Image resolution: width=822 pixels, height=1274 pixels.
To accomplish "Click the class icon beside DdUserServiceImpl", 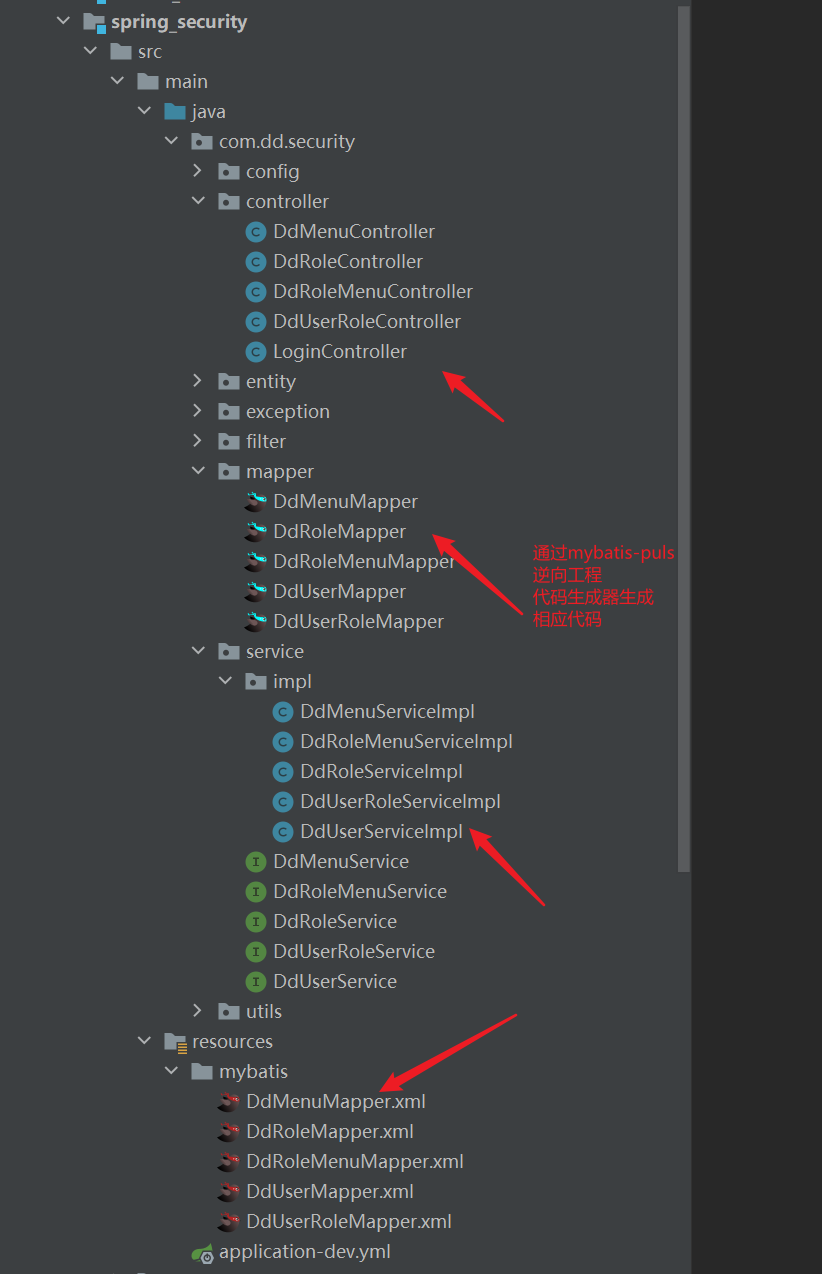I will 285,831.
